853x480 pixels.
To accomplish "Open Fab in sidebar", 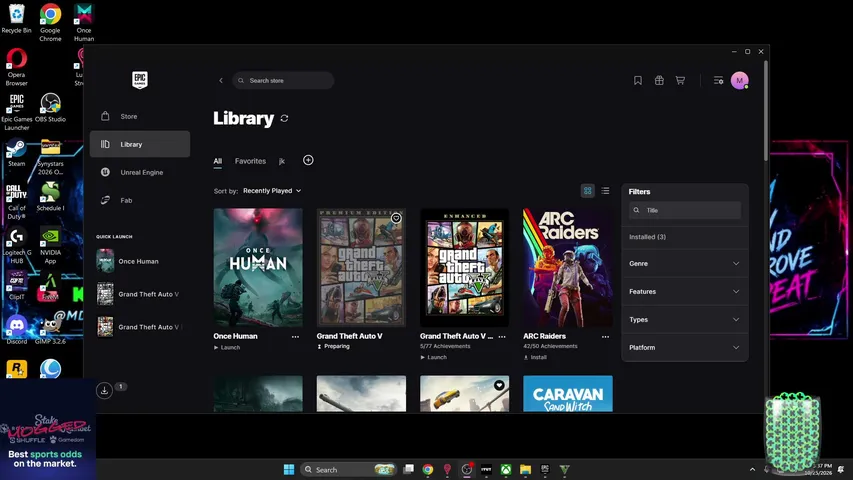I will click(140, 200).
